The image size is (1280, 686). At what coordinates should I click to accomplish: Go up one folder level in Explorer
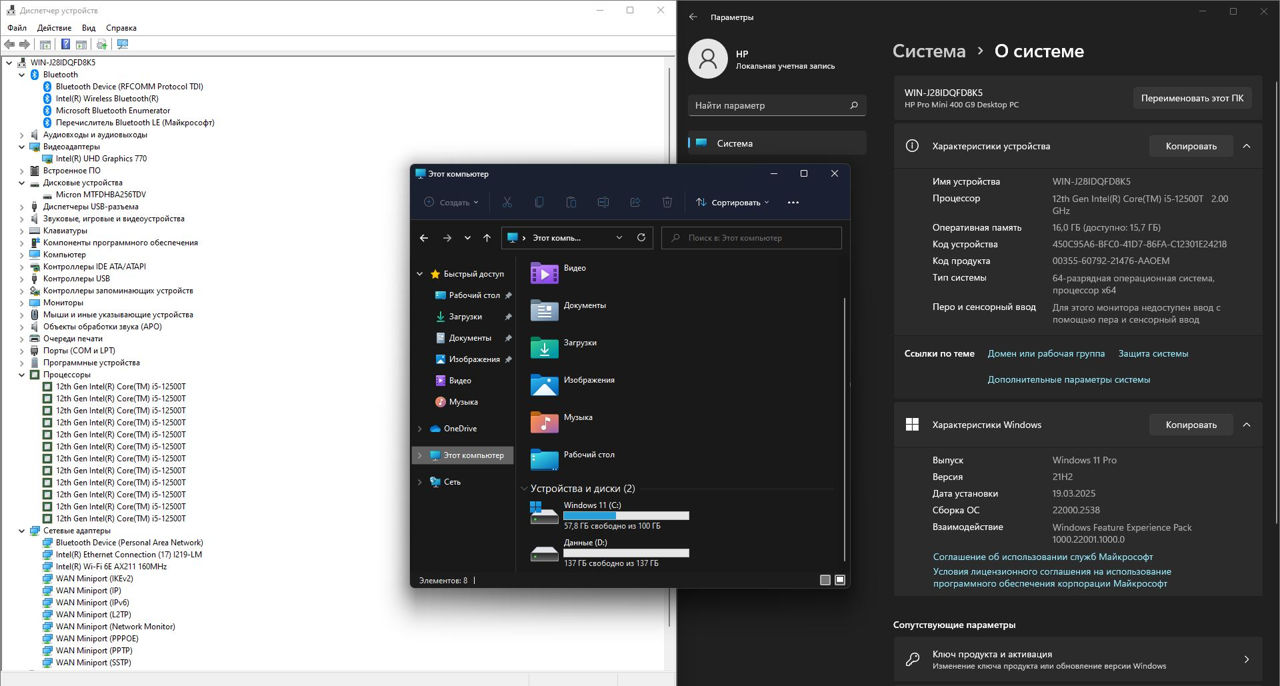(487, 238)
